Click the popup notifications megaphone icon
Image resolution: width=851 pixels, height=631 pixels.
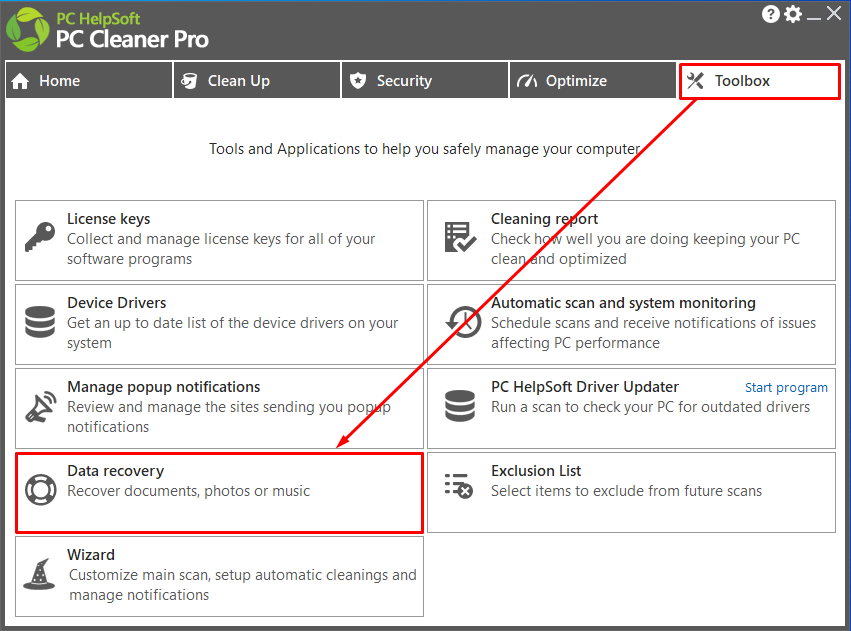[41, 406]
